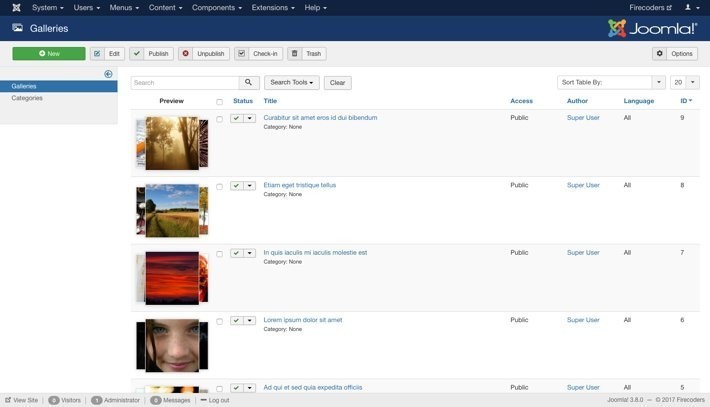Viewport: 710px width, 407px height.
Task: Click the Edit pencil icon
Action: 97,53
